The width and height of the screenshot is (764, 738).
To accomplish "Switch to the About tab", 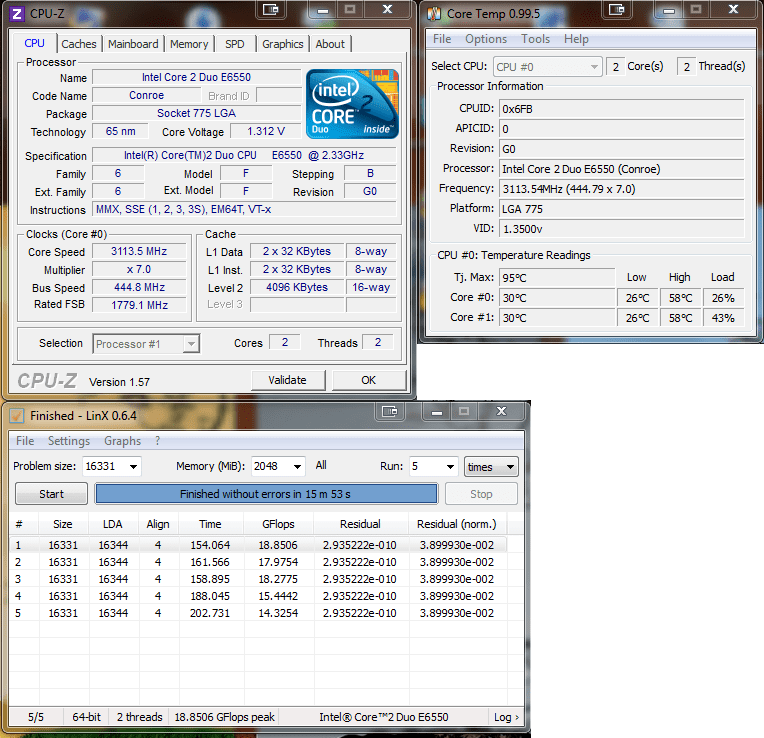I will click(330, 44).
